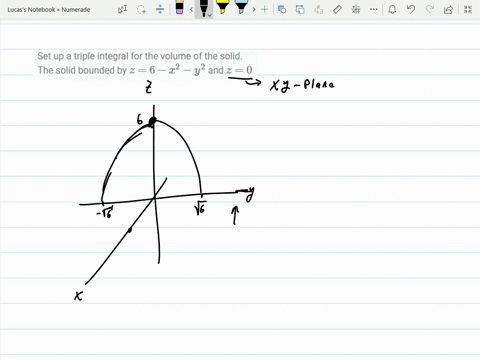Open the more options ellipsis menu
The height and width of the screenshot is (360, 480).
[374, 9]
